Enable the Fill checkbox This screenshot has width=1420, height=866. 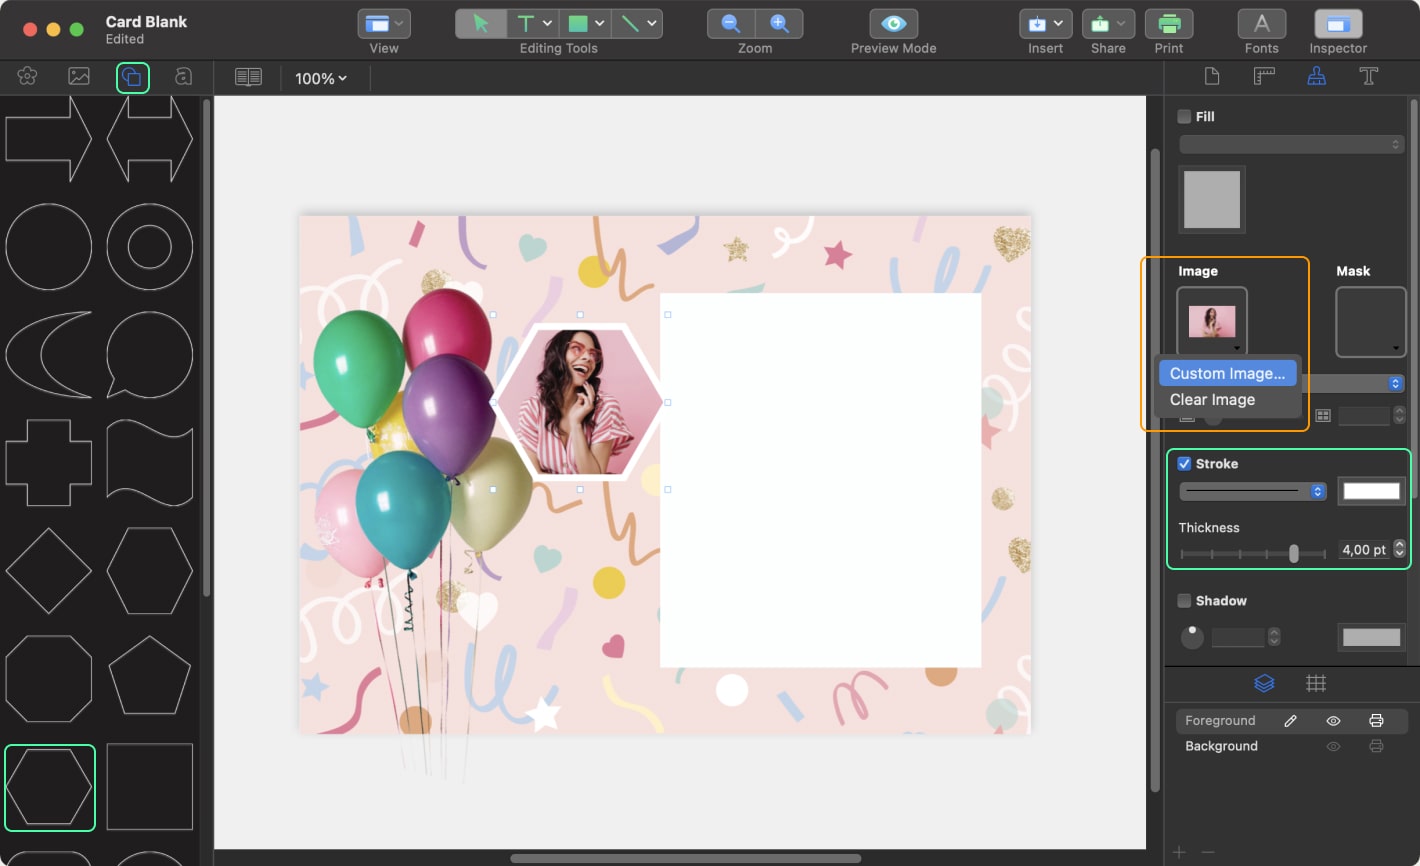click(1184, 117)
